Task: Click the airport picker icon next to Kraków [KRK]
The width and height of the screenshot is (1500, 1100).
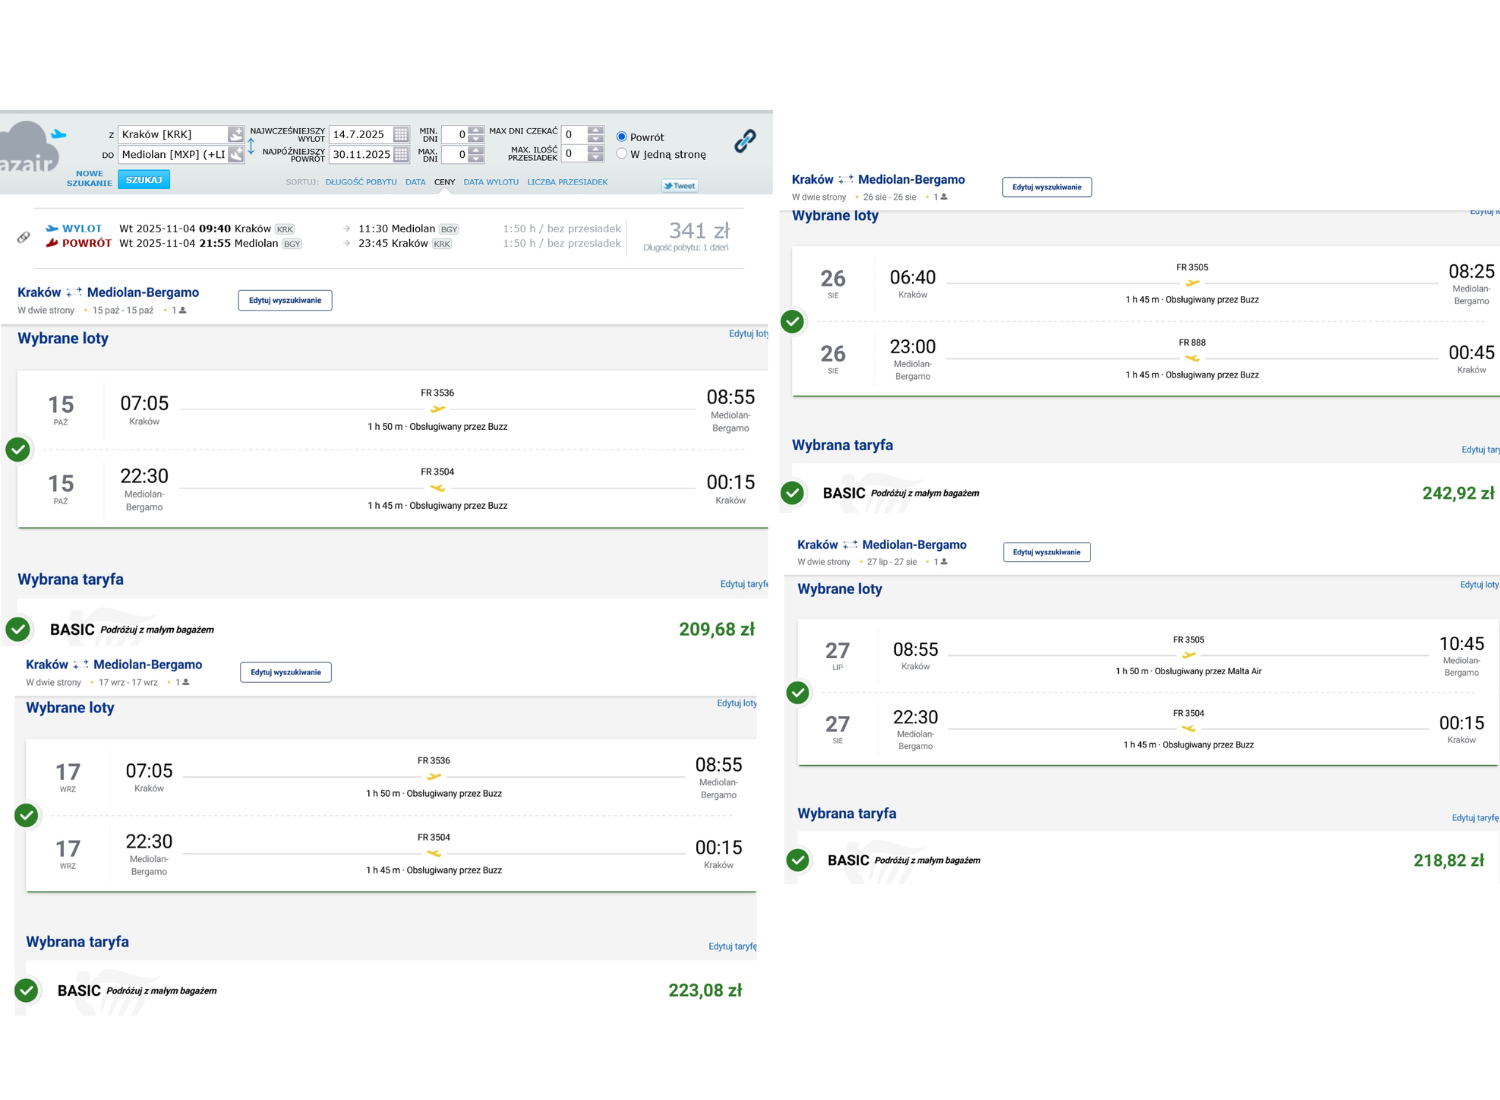Action: [x=236, y=134]
